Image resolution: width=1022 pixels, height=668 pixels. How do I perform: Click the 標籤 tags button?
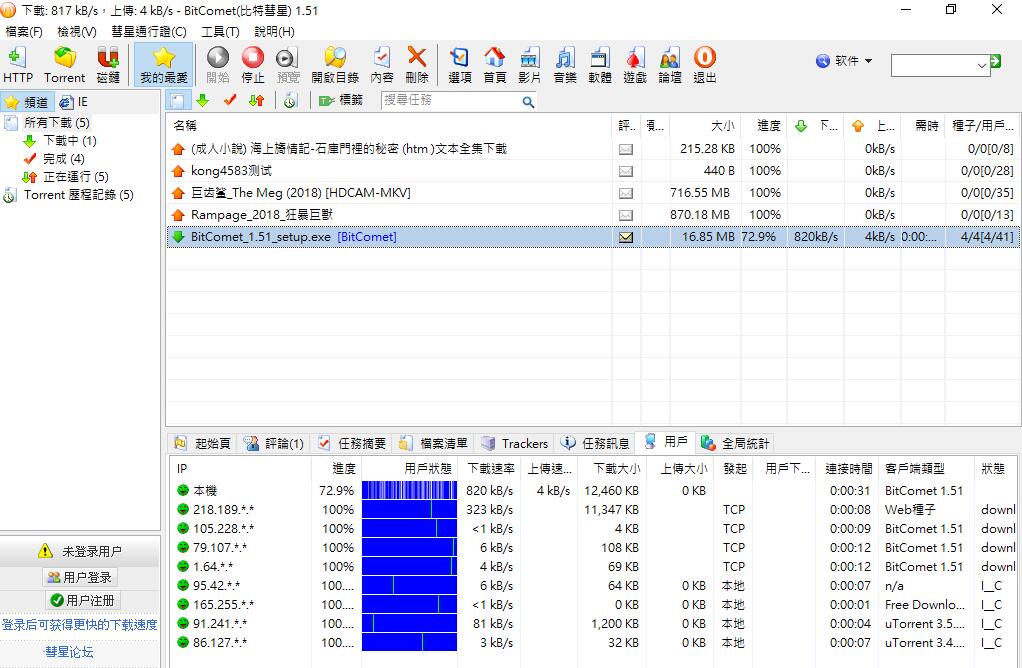tap(341, 100)
